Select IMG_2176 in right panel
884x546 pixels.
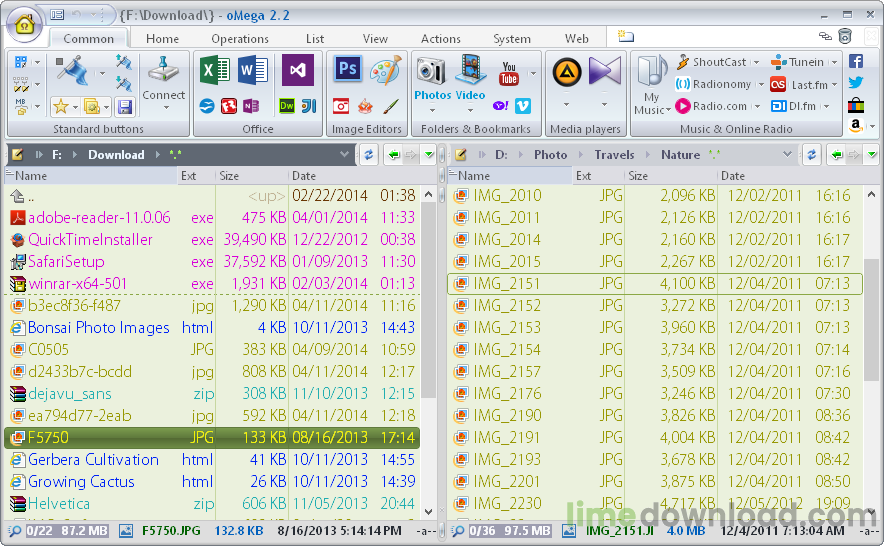tap(655, 394)
